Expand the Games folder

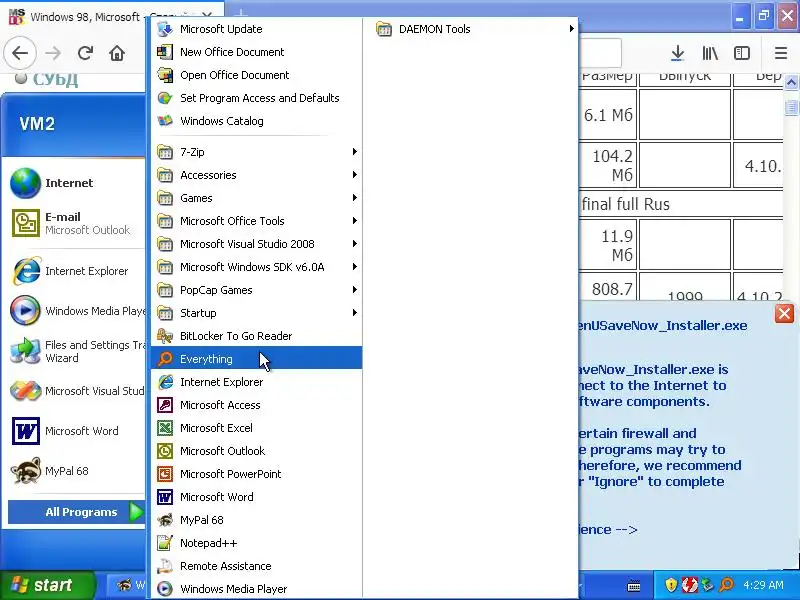[257, 197]
